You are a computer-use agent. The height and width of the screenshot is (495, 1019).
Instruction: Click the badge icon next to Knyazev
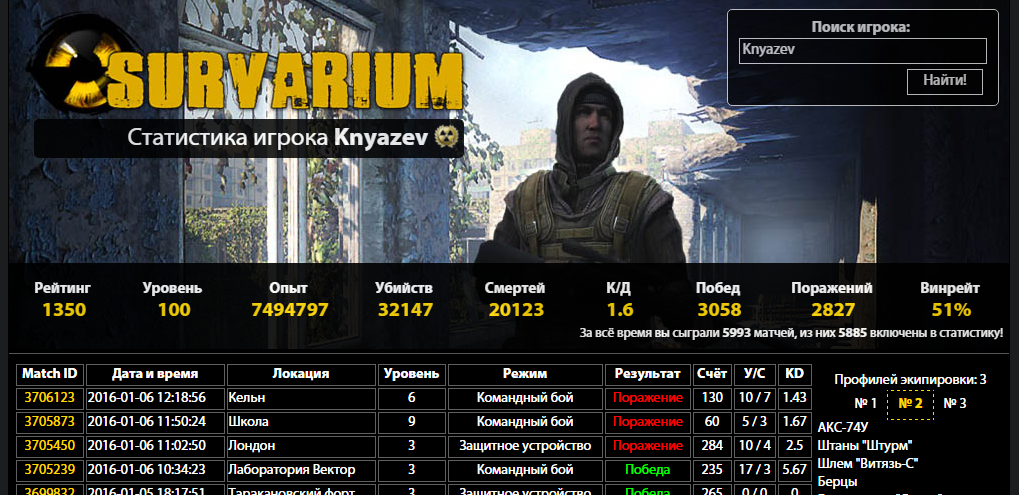[x=447, y=137]
